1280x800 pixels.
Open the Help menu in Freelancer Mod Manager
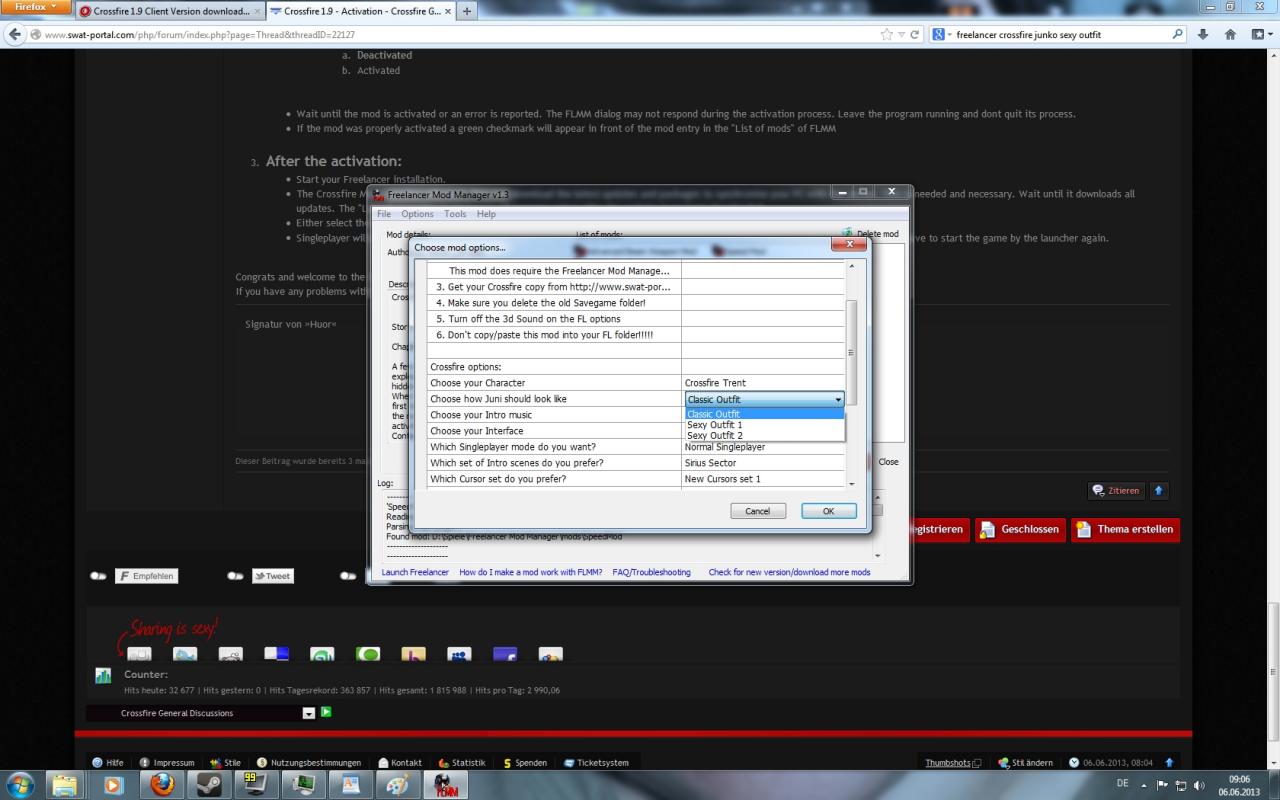pos(486,214)
